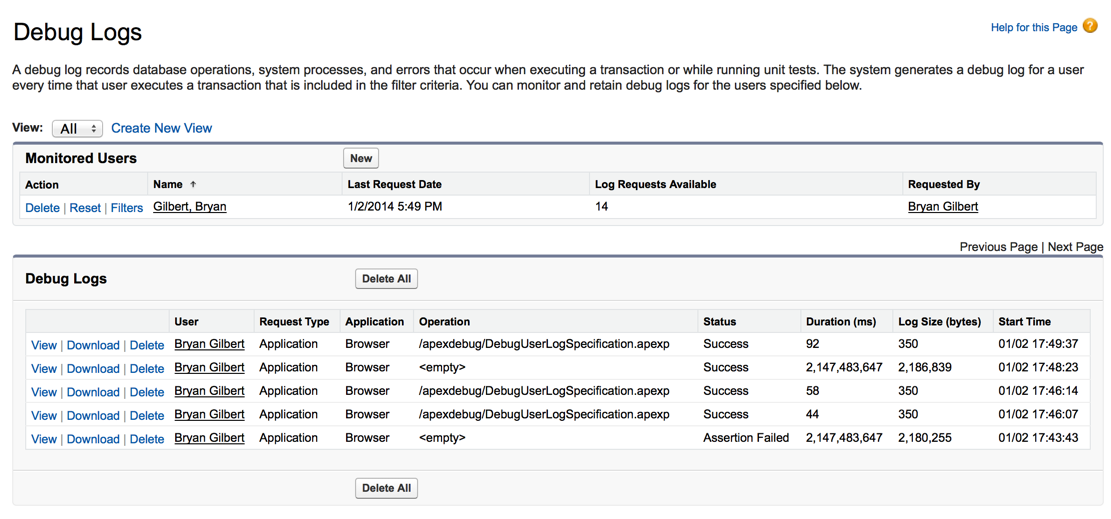Screen dimensions: 1111x519
Task: Reset monitored user Gilbert, Bryan
Action: tap(85, 208)
